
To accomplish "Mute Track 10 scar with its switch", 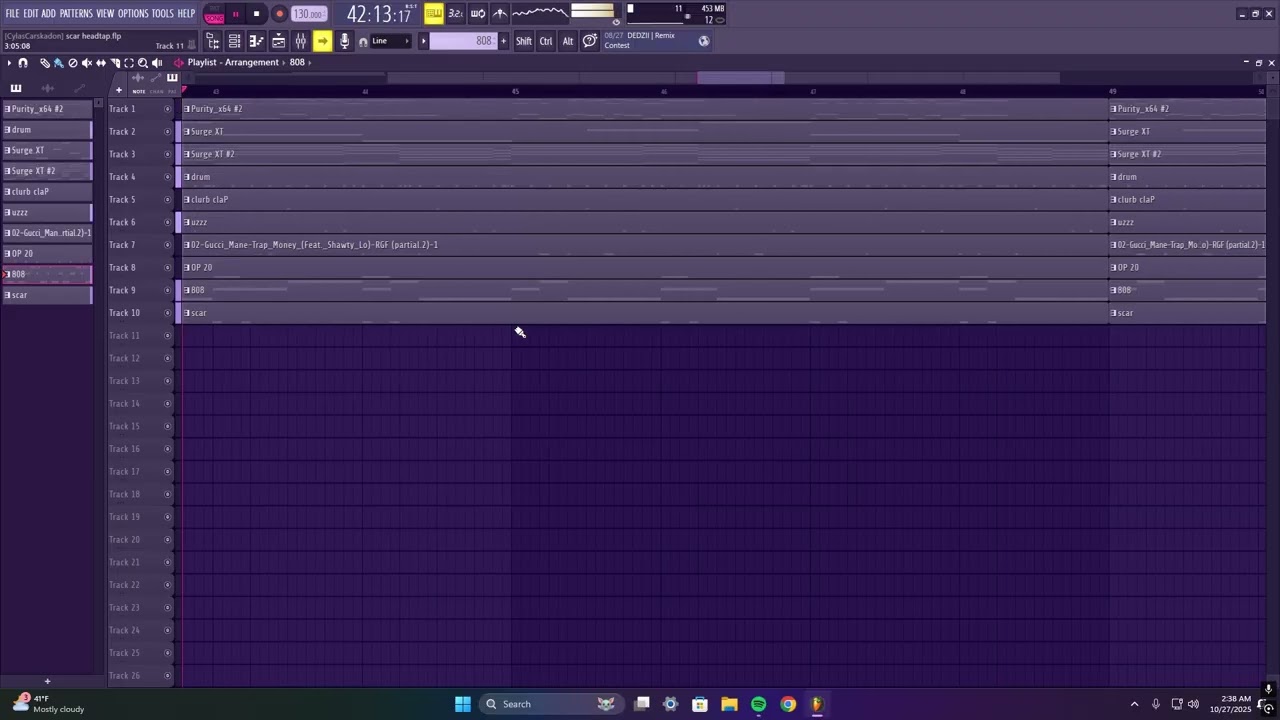I will (167, 313).
